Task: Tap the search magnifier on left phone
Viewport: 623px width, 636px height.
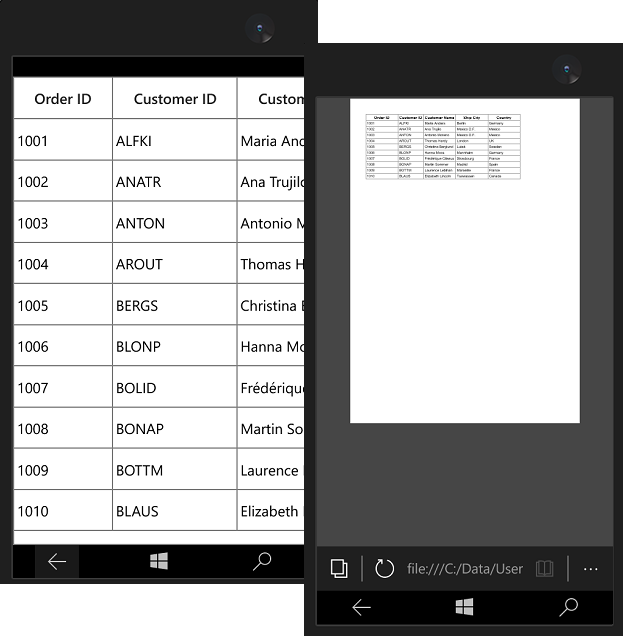Action: (262, 561)
